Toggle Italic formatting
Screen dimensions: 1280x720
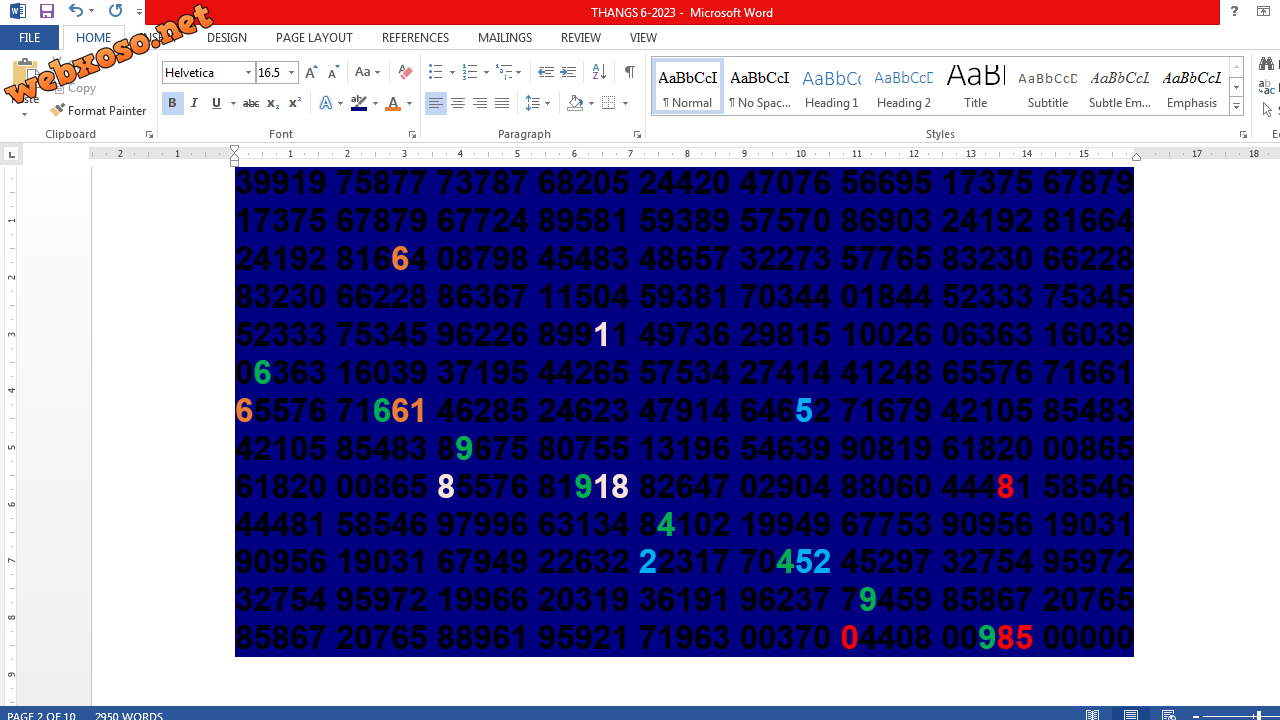tap(194, 103)
